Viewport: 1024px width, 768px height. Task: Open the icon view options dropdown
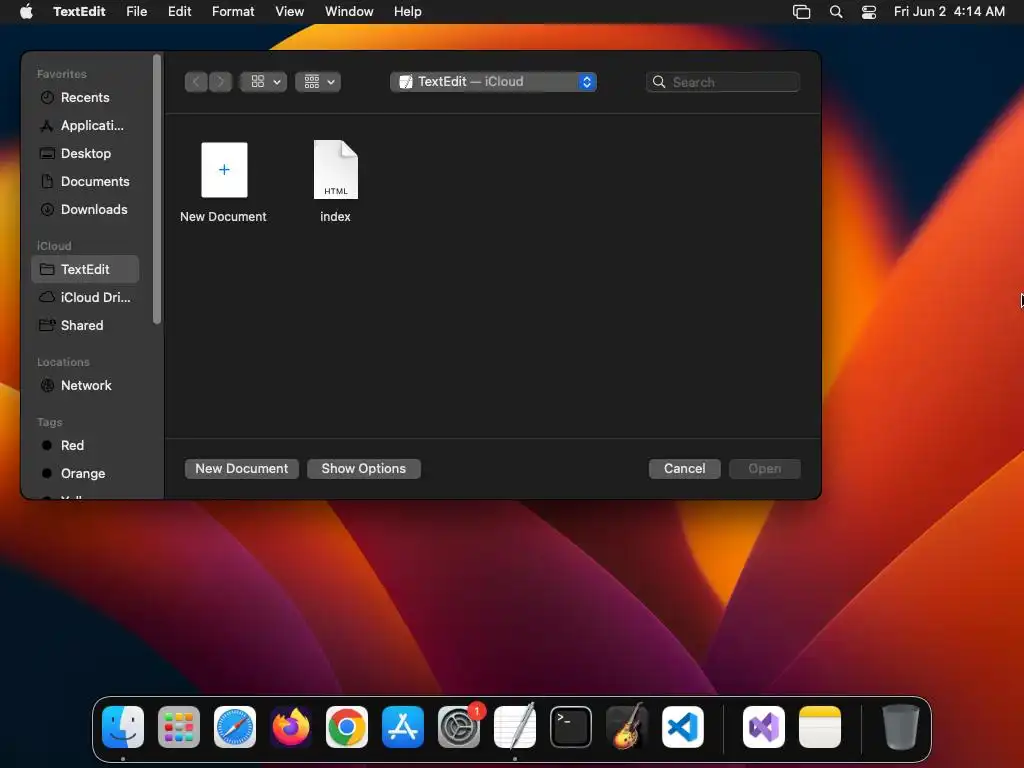tap(264, 82)
